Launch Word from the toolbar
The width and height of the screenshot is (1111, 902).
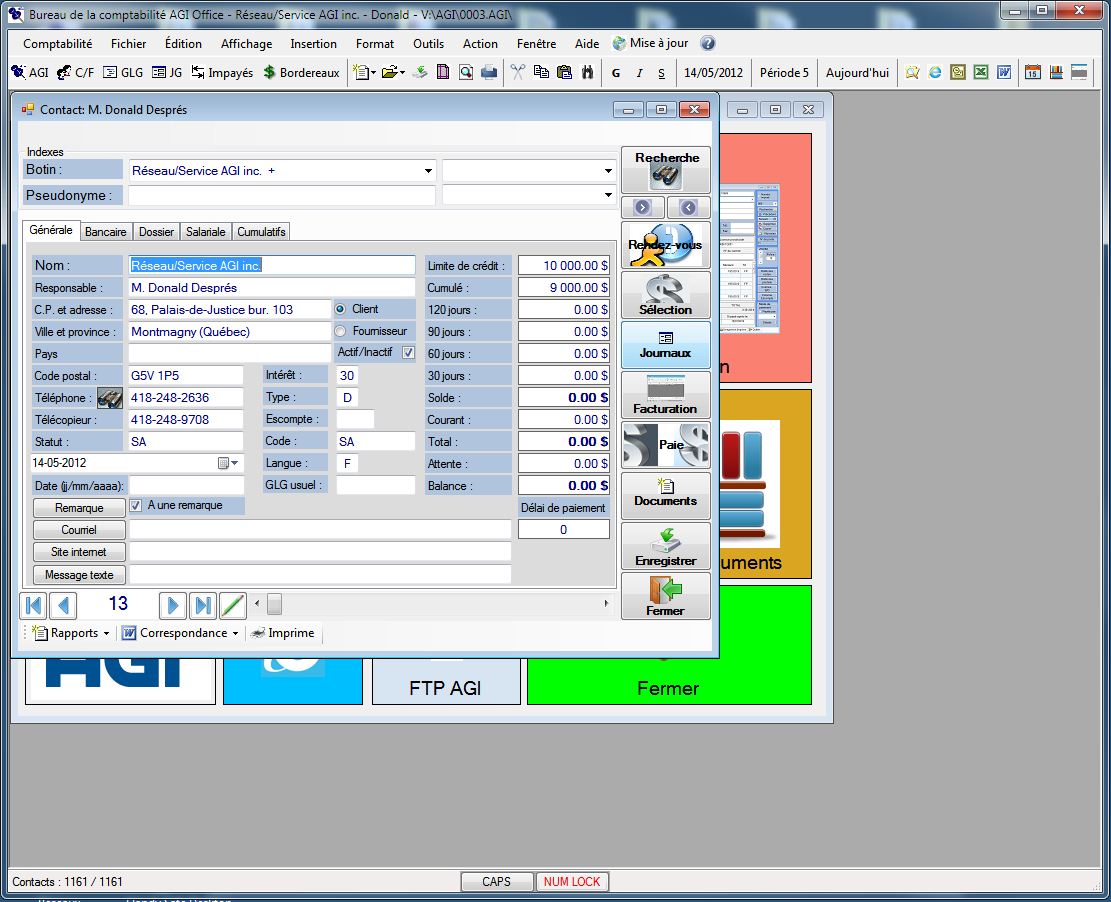coord(1004,72)
